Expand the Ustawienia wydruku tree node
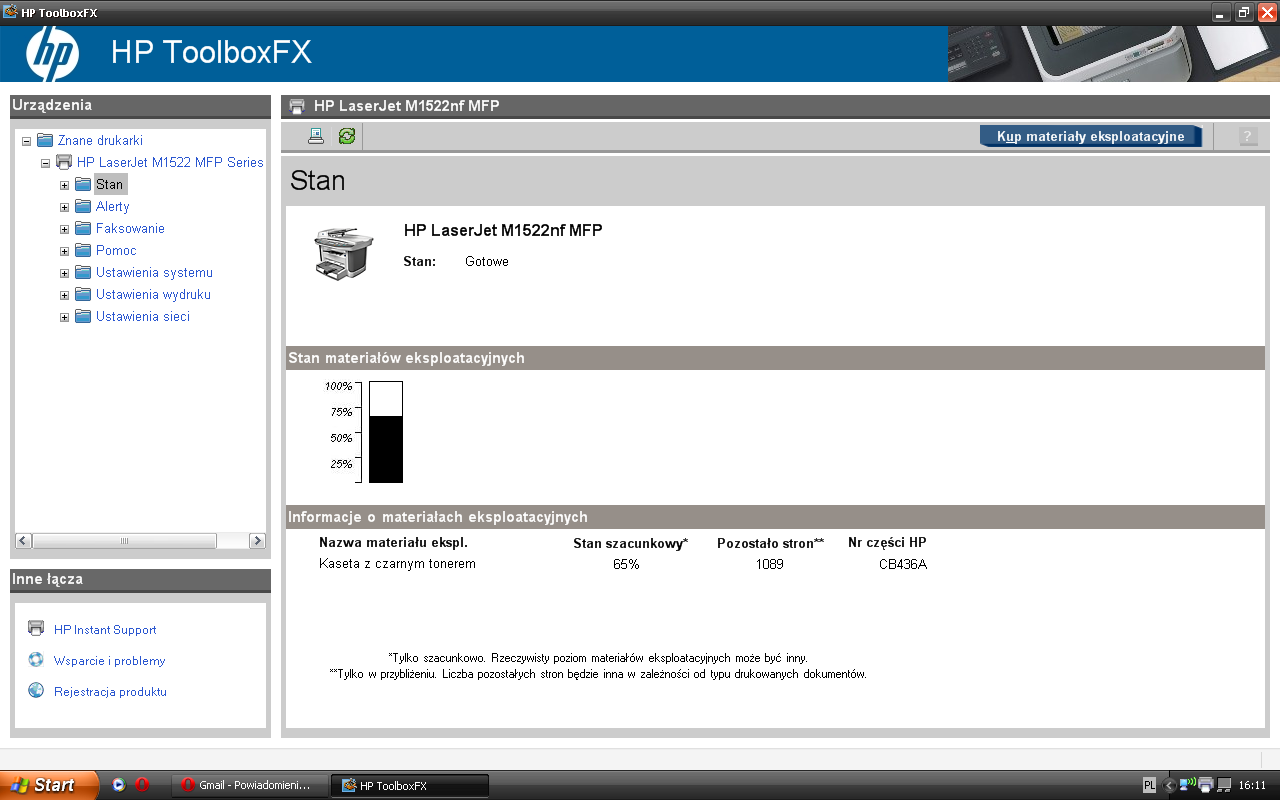Viewport: 1280px width, 800px height. (x=64, y=295)
